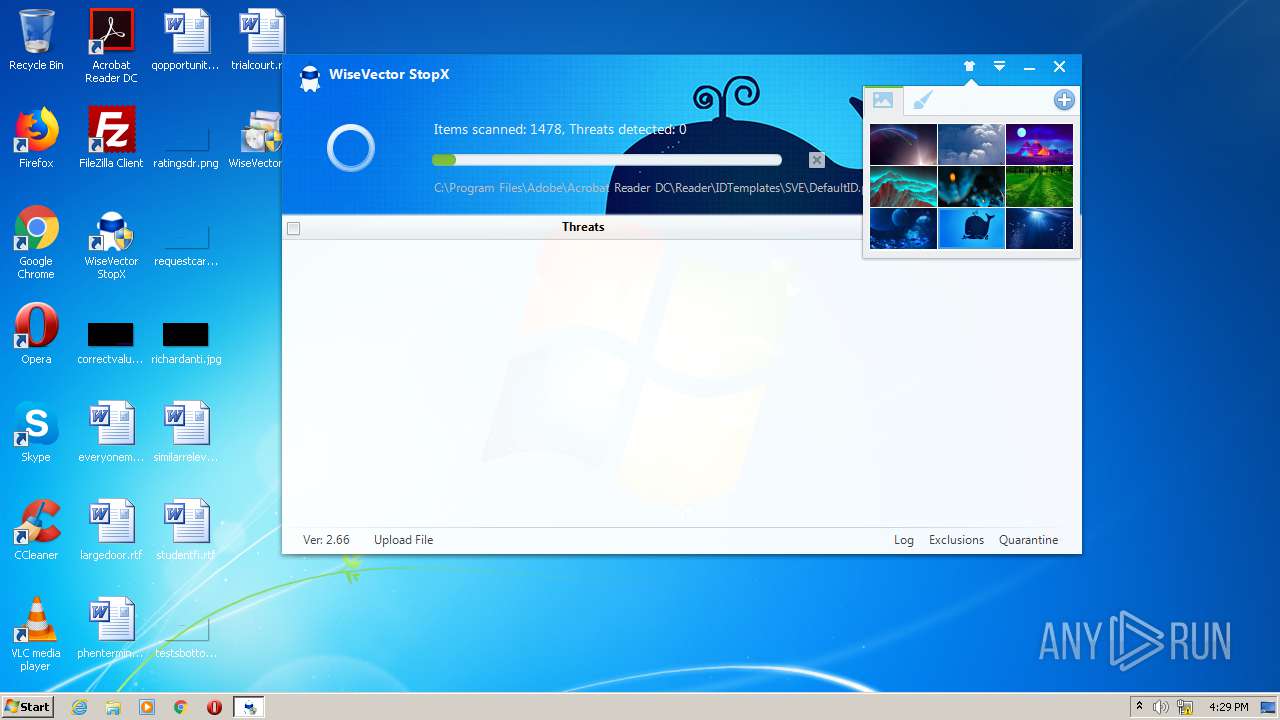Select the everyonem... Word document
This screenshot has width=1280, height=720.
[x=111, y=432]
